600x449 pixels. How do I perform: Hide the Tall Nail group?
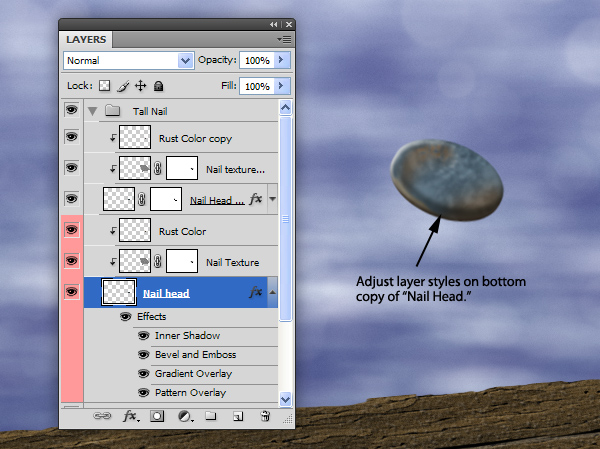click(x=72, y=110)
